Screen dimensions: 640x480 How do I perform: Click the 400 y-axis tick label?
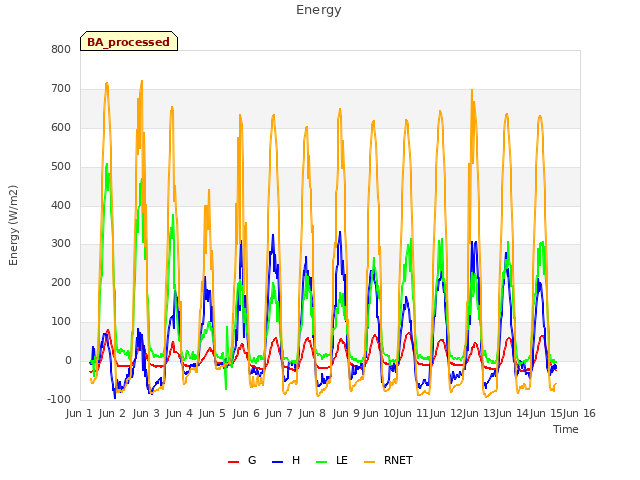pyautogui.click(x=61, y=205)
